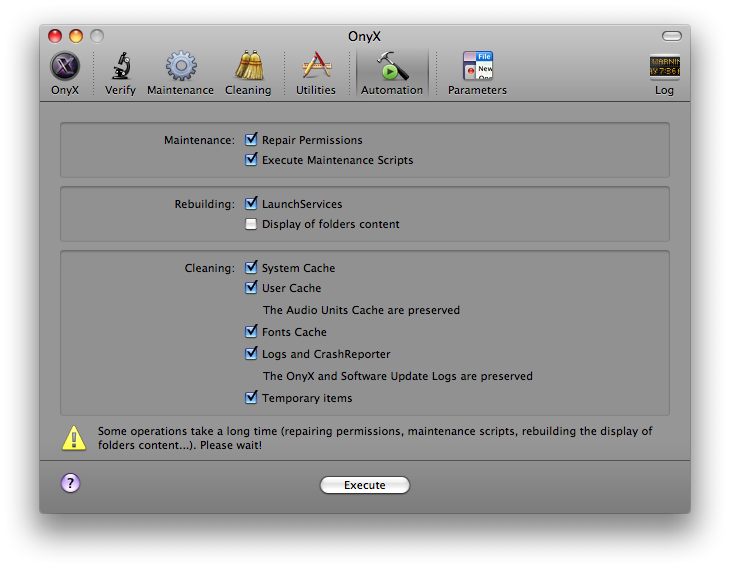Viewport: 730px width, 568px height.
Task: Show the Log display icon
Action: point(664,67)
